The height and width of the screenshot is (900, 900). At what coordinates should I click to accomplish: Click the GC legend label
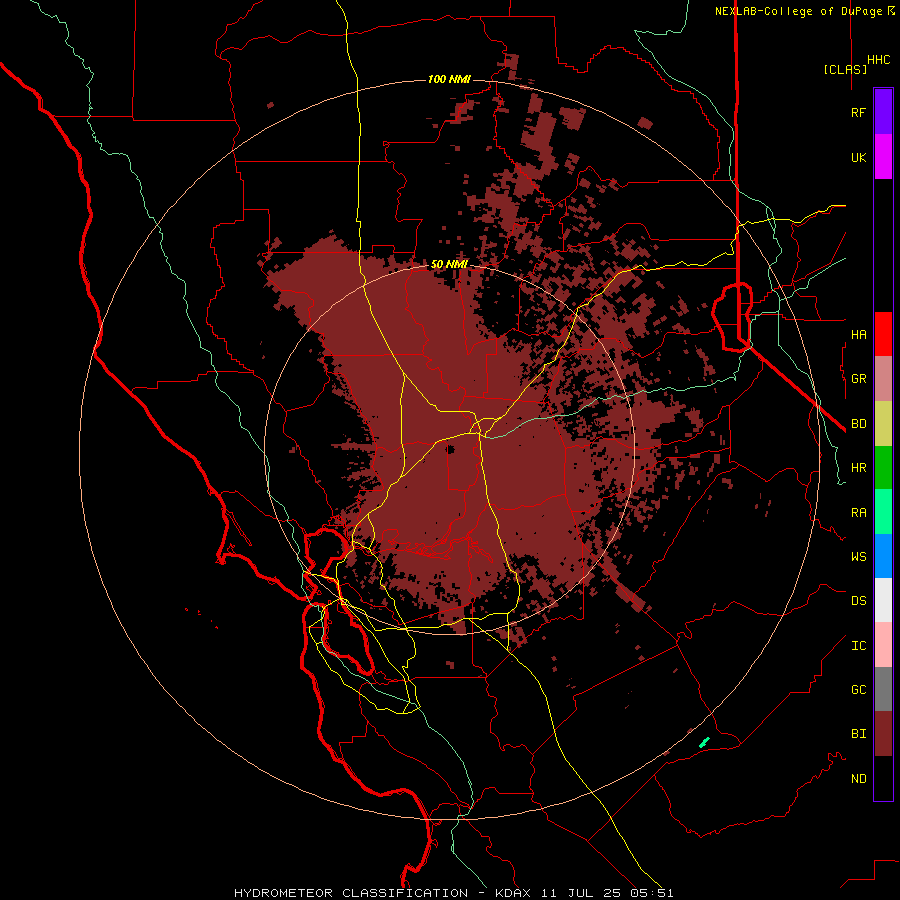point(858,689)
